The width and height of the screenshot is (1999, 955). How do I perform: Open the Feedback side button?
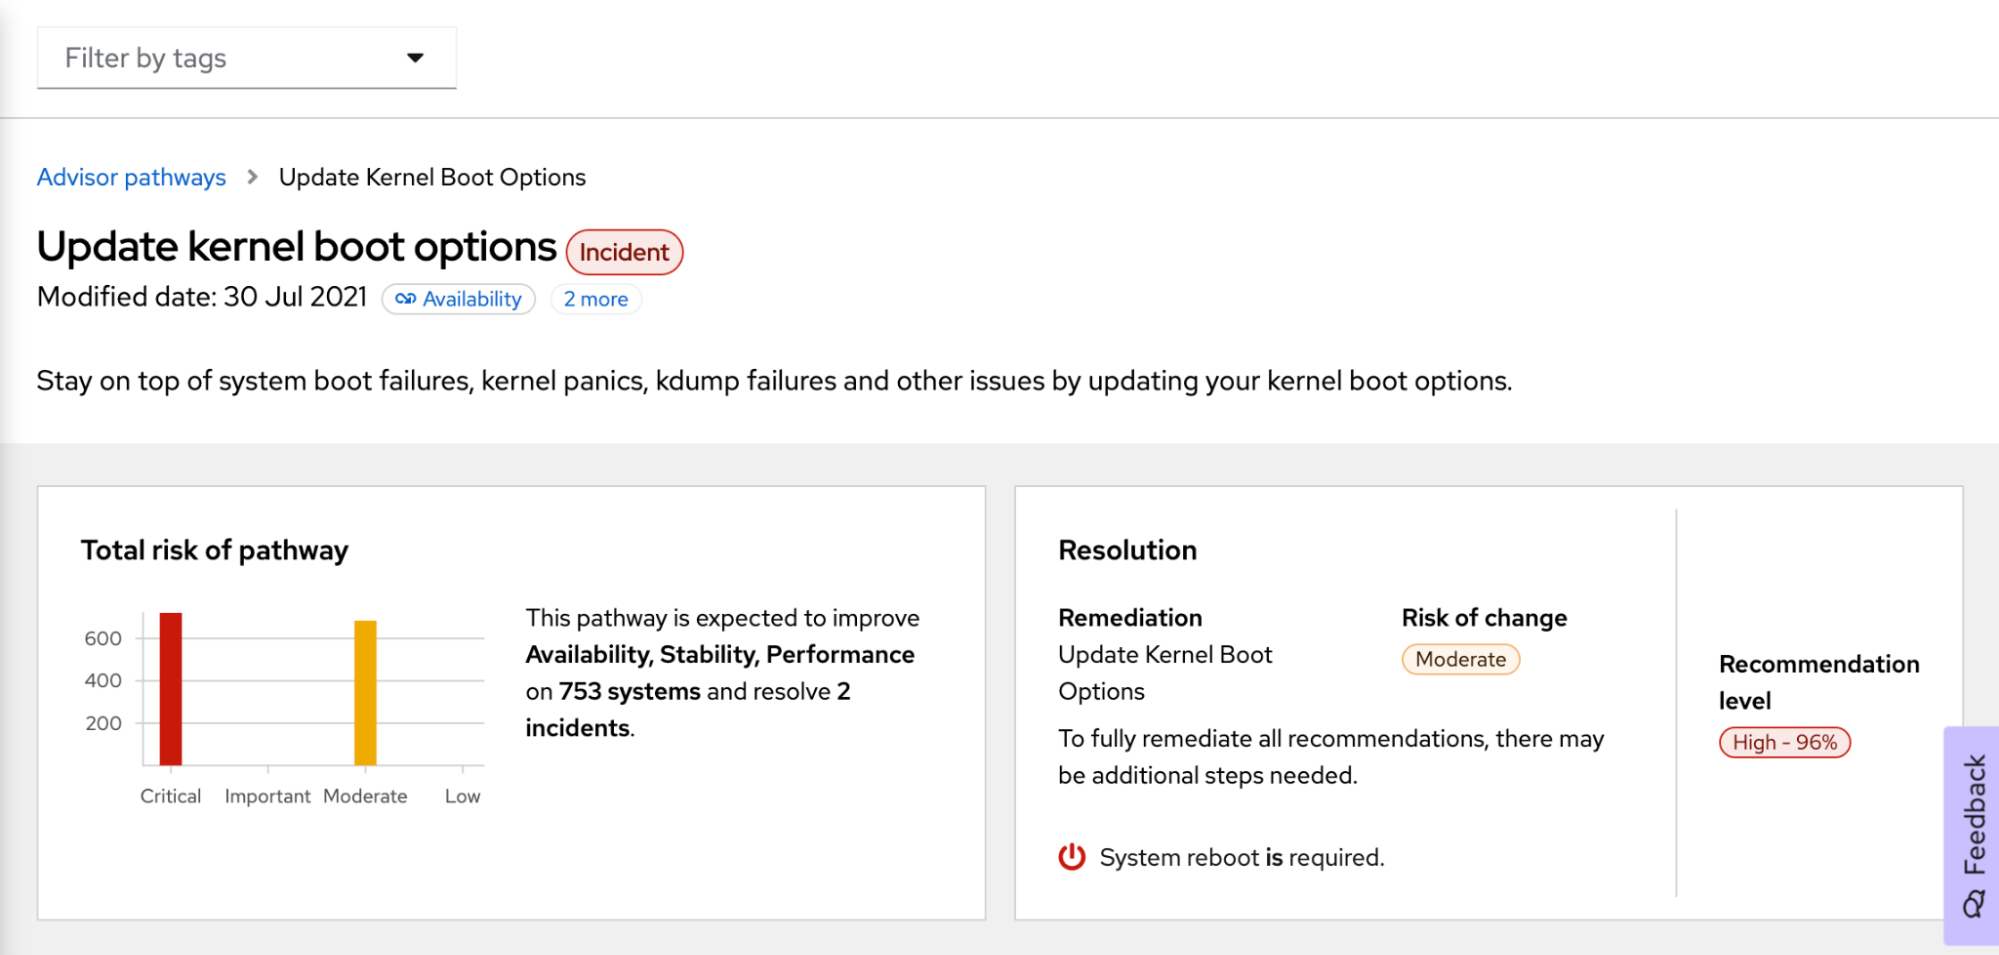(1973, 815)
